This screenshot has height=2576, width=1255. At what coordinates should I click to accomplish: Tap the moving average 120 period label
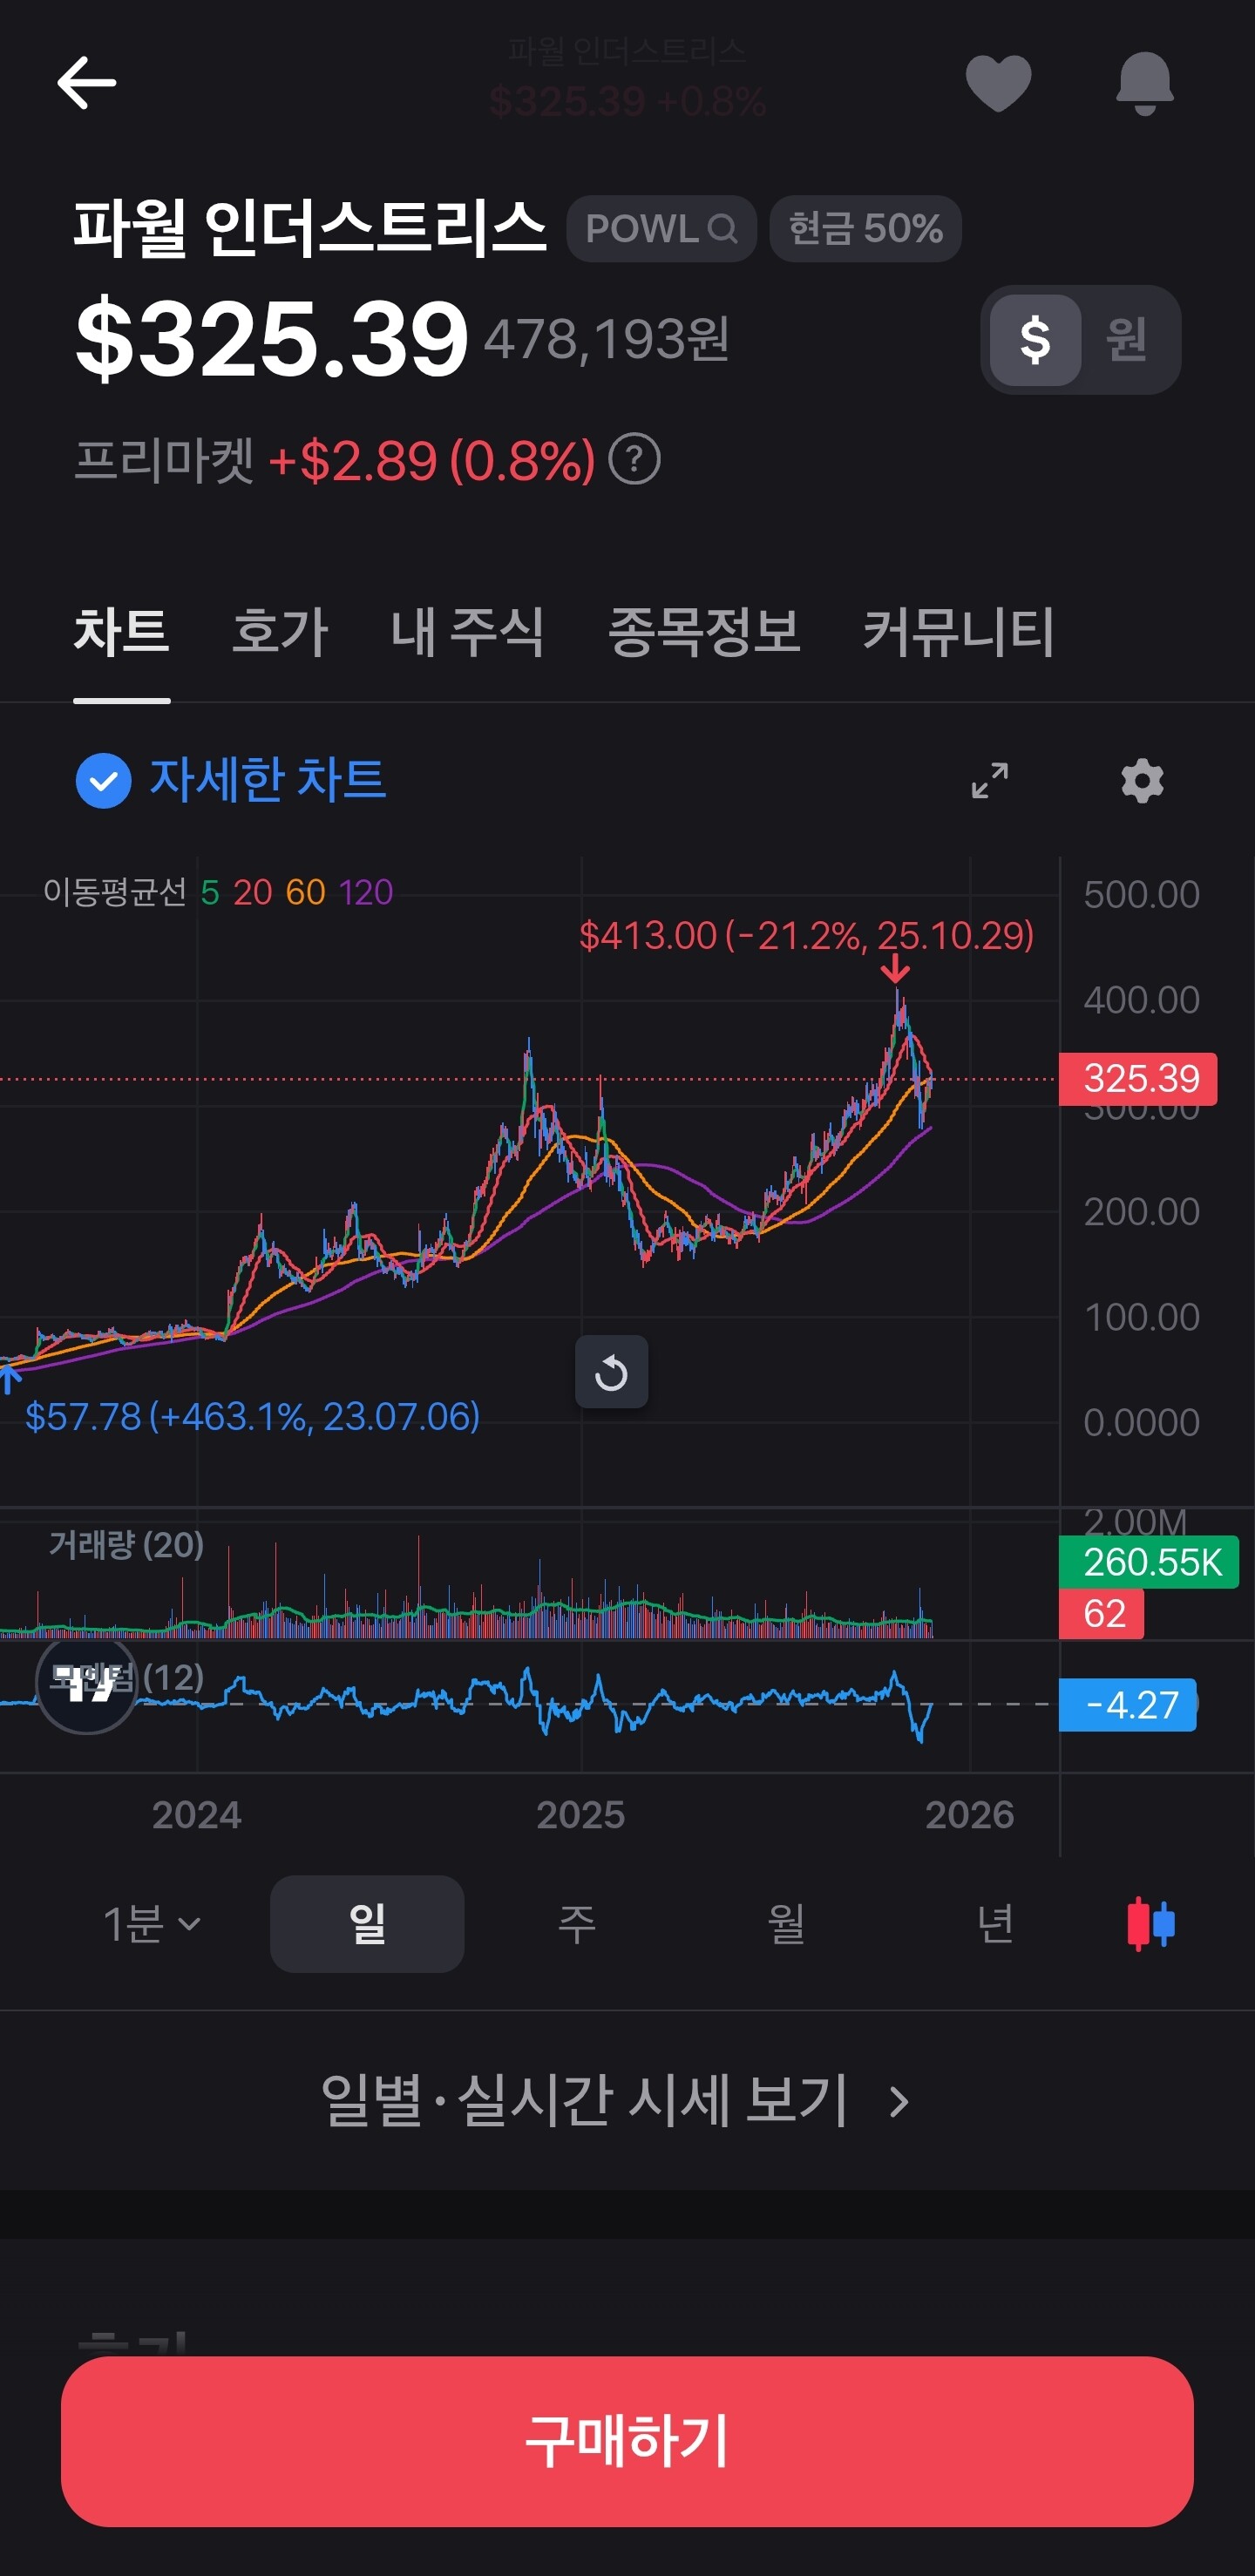(x=366, y=892)
